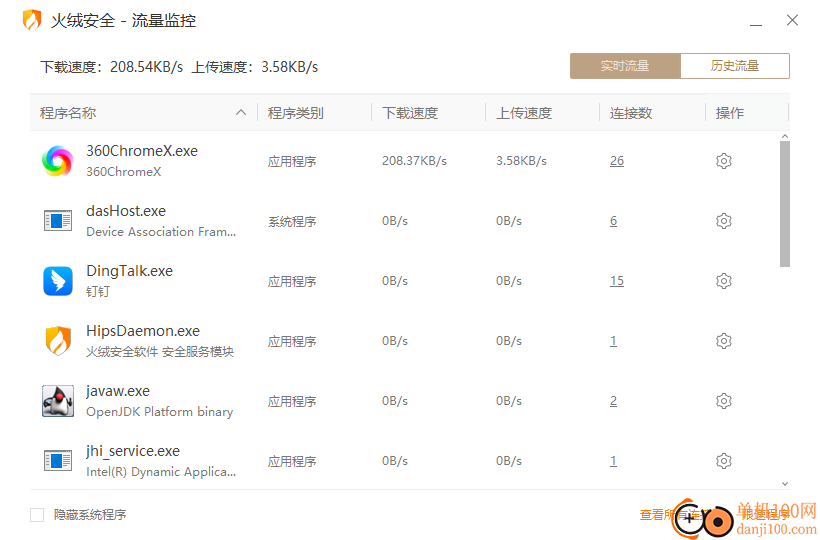This screenshot has height=540, width=820.
Task: Sort by 下载速度 column header
Action: [x=410, y=113]
